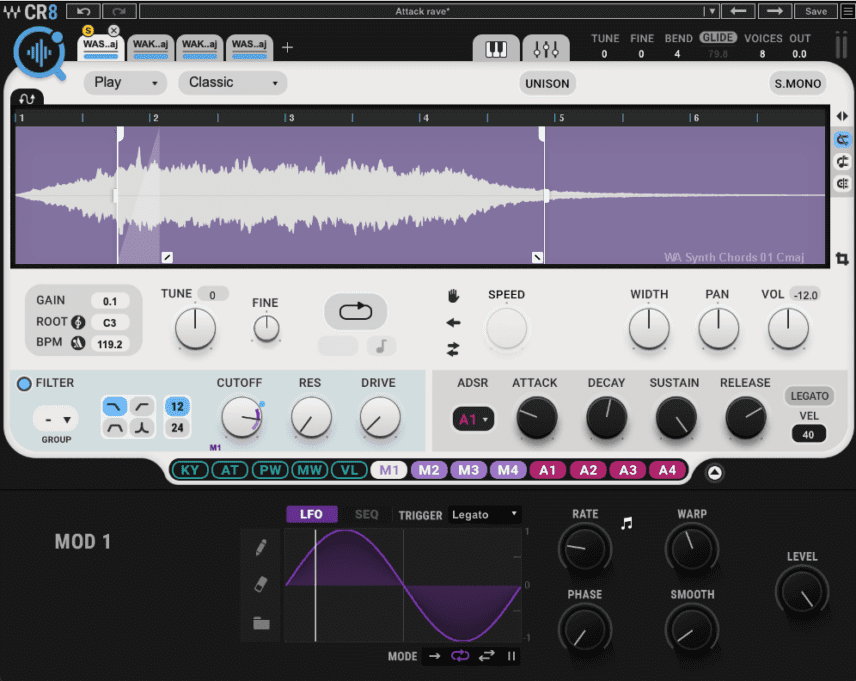The width and height of the screenshot is (856, 681).
Task: Click the reverse playback left-arrow icon
Action: (x=453, y=323)
